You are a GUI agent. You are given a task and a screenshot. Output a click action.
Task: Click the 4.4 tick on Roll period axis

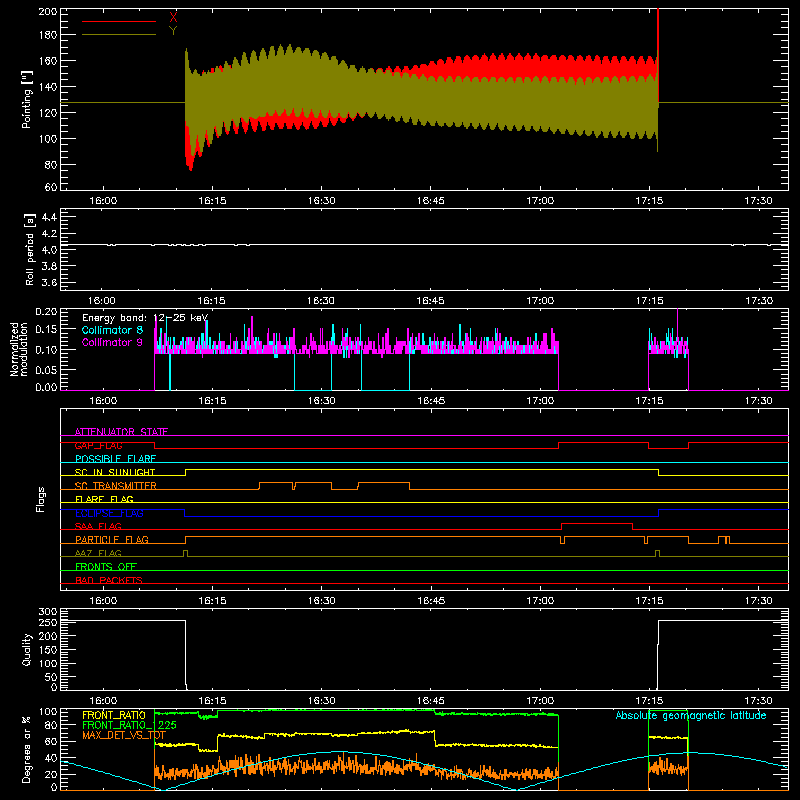(49, 217)
